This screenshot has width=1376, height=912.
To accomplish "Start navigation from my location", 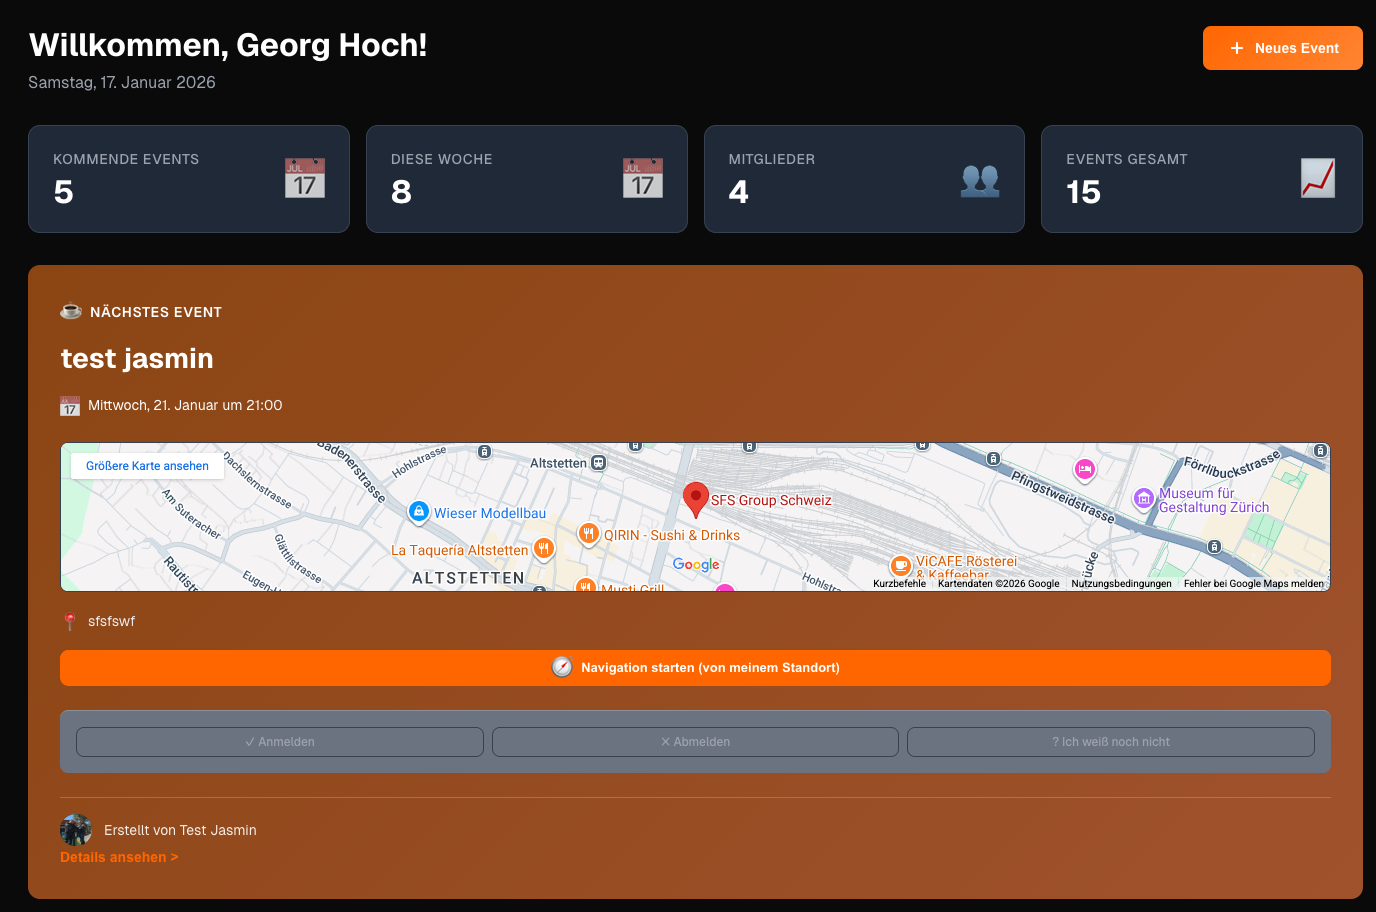I will coord(695,668).
